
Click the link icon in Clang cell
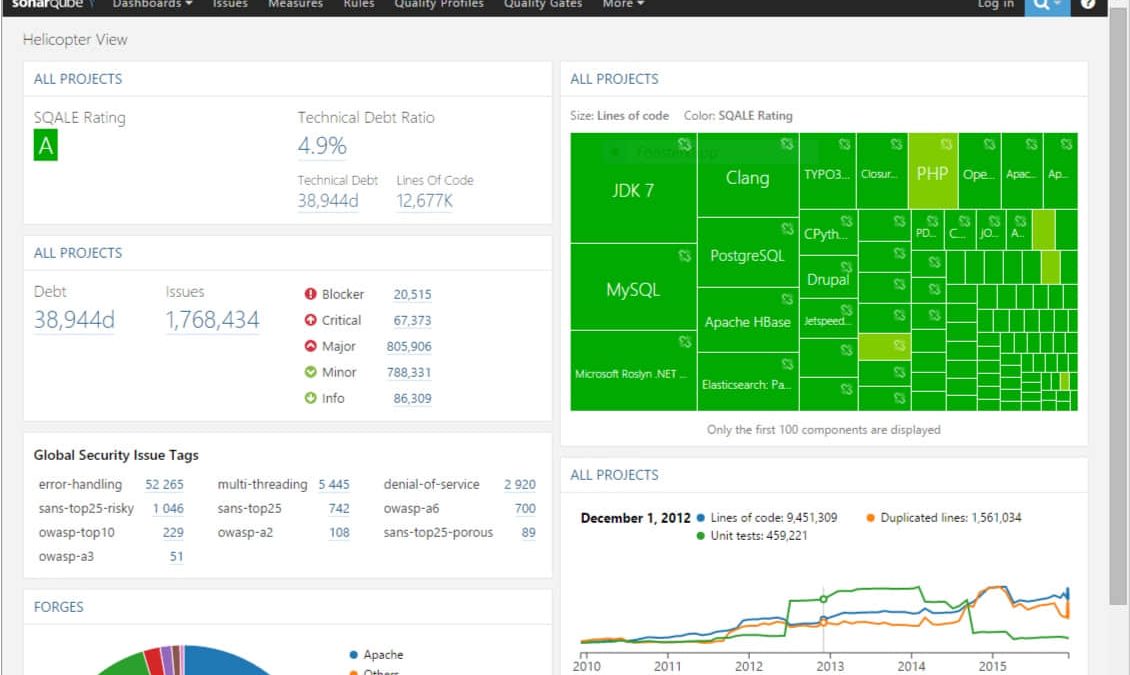[786, 144]
